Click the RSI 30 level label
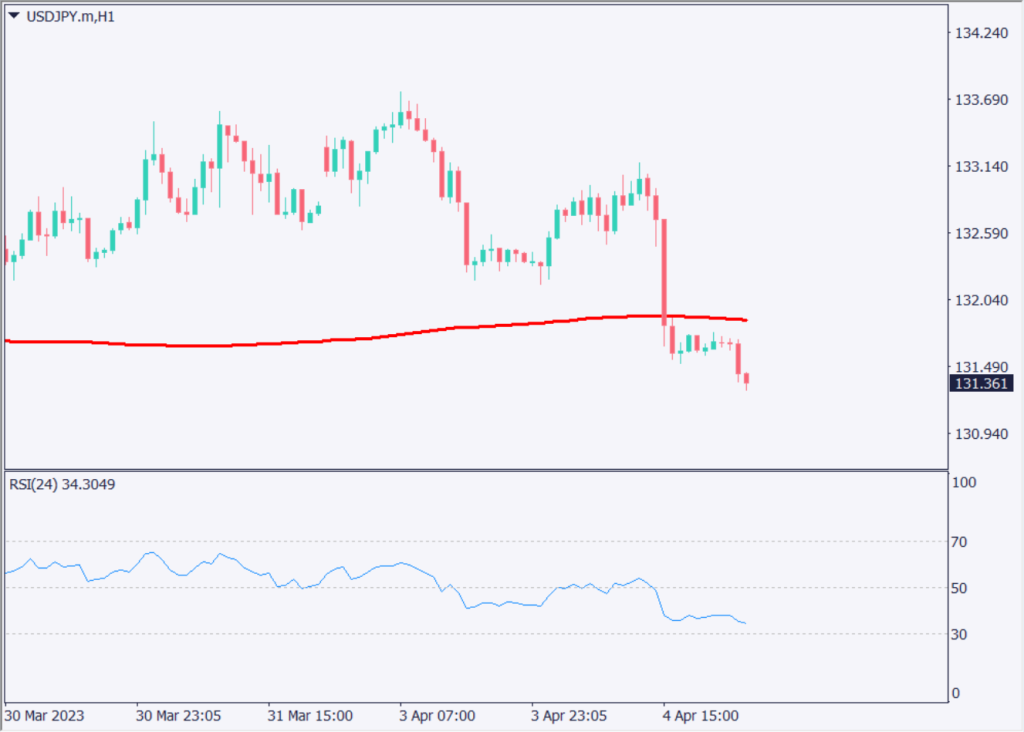The width and height of the screenshot is (1024, 732). (959, 634)
